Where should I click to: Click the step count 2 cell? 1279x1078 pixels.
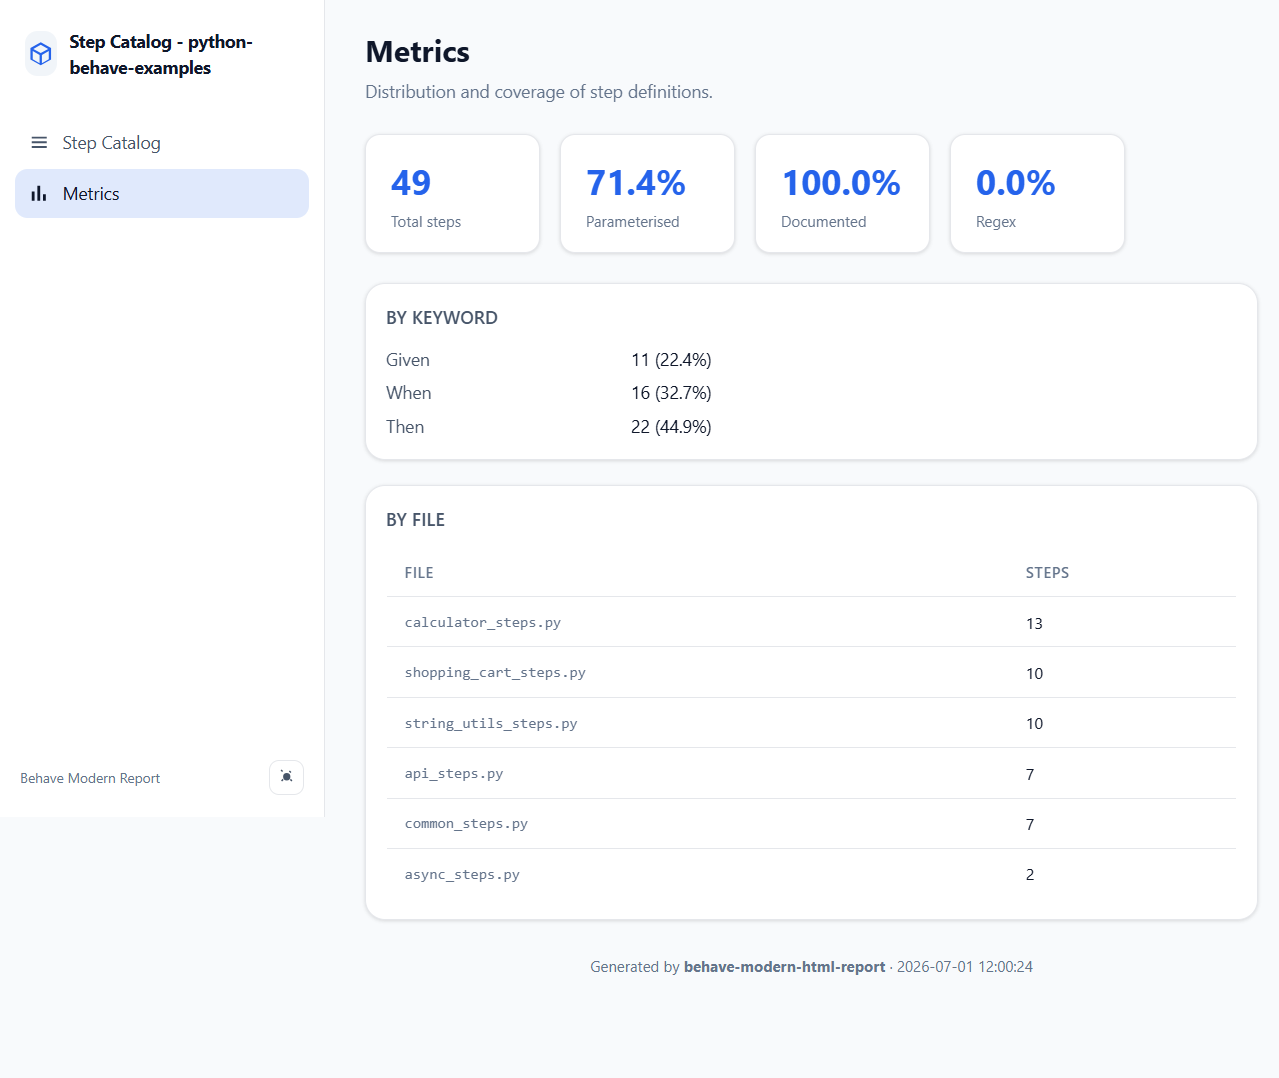[x=1030, y=875]
